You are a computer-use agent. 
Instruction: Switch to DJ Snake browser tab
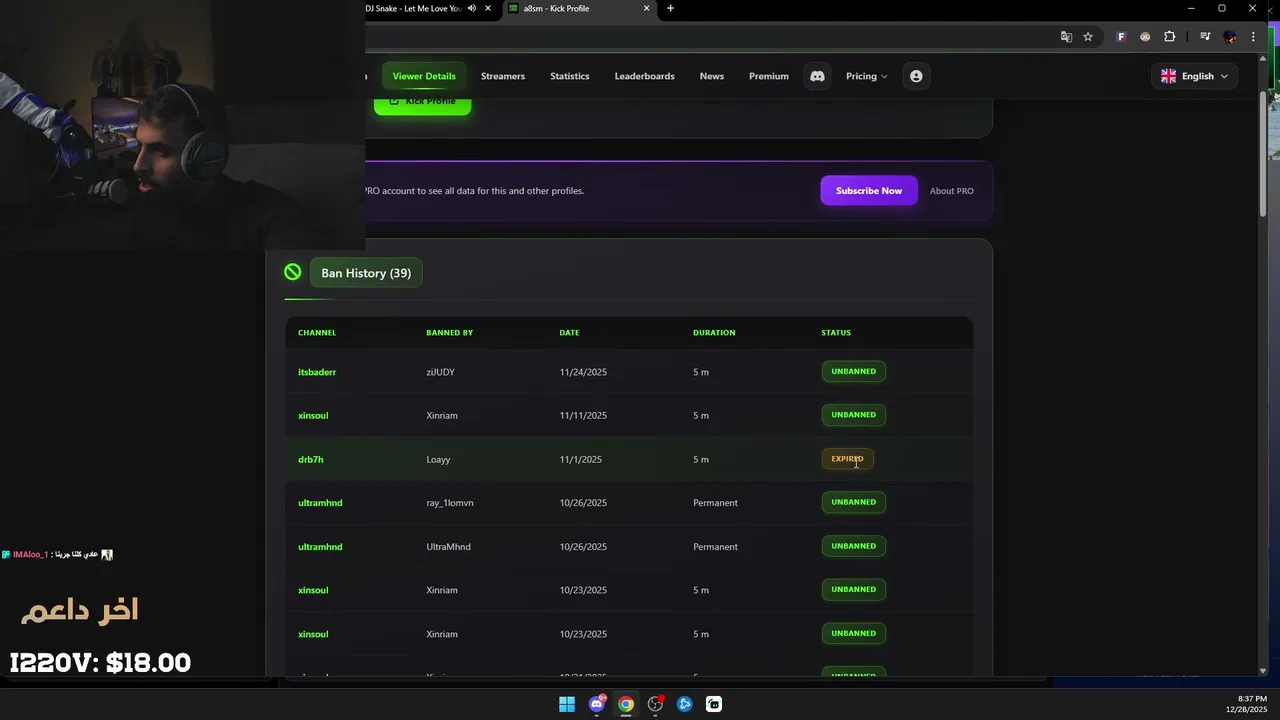(x=415, y=8)
